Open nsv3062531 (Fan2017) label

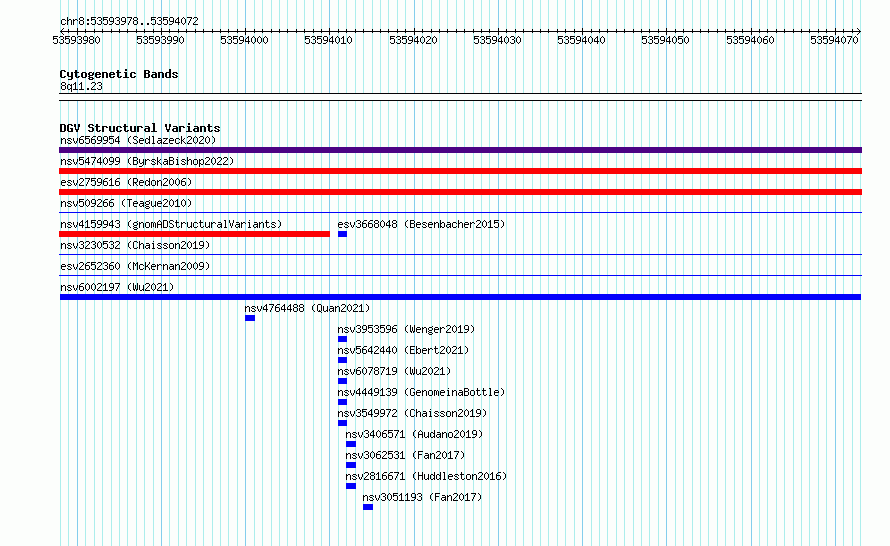[405, 455]
